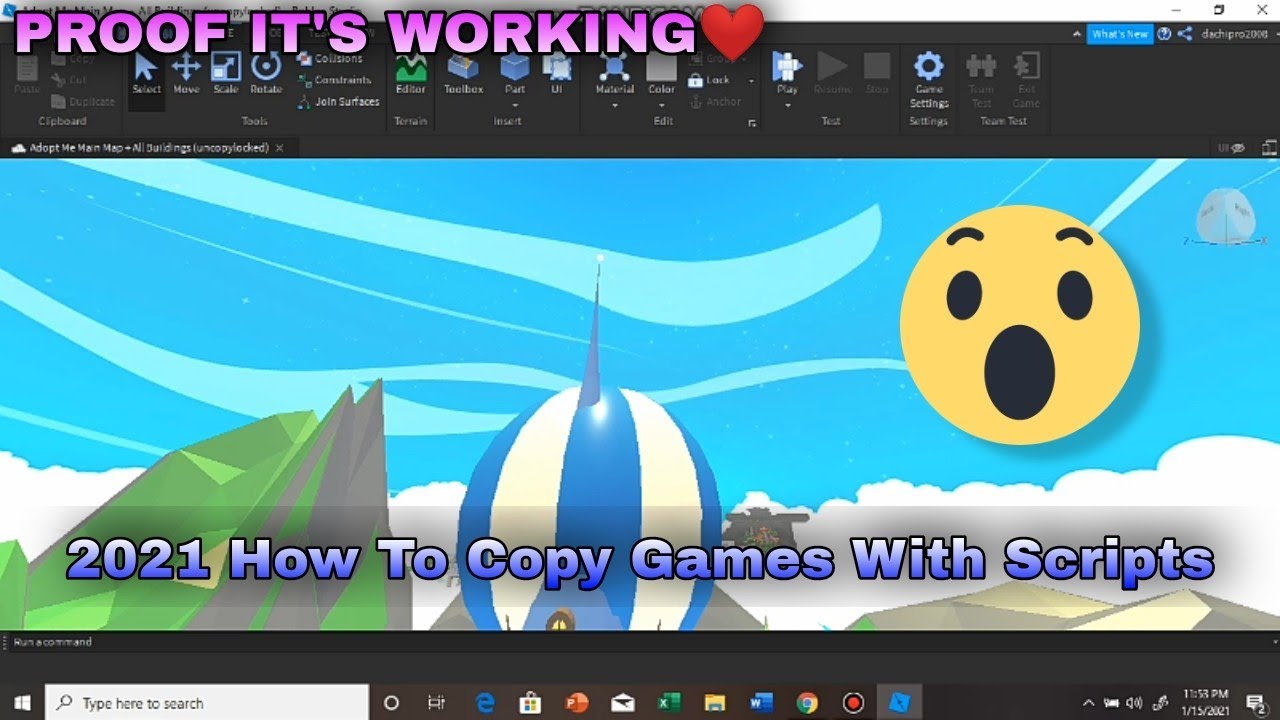The height and width of the screenshot is (720, 1280).
Task: Expand the Part dropdown arrow
Action: 515,103
